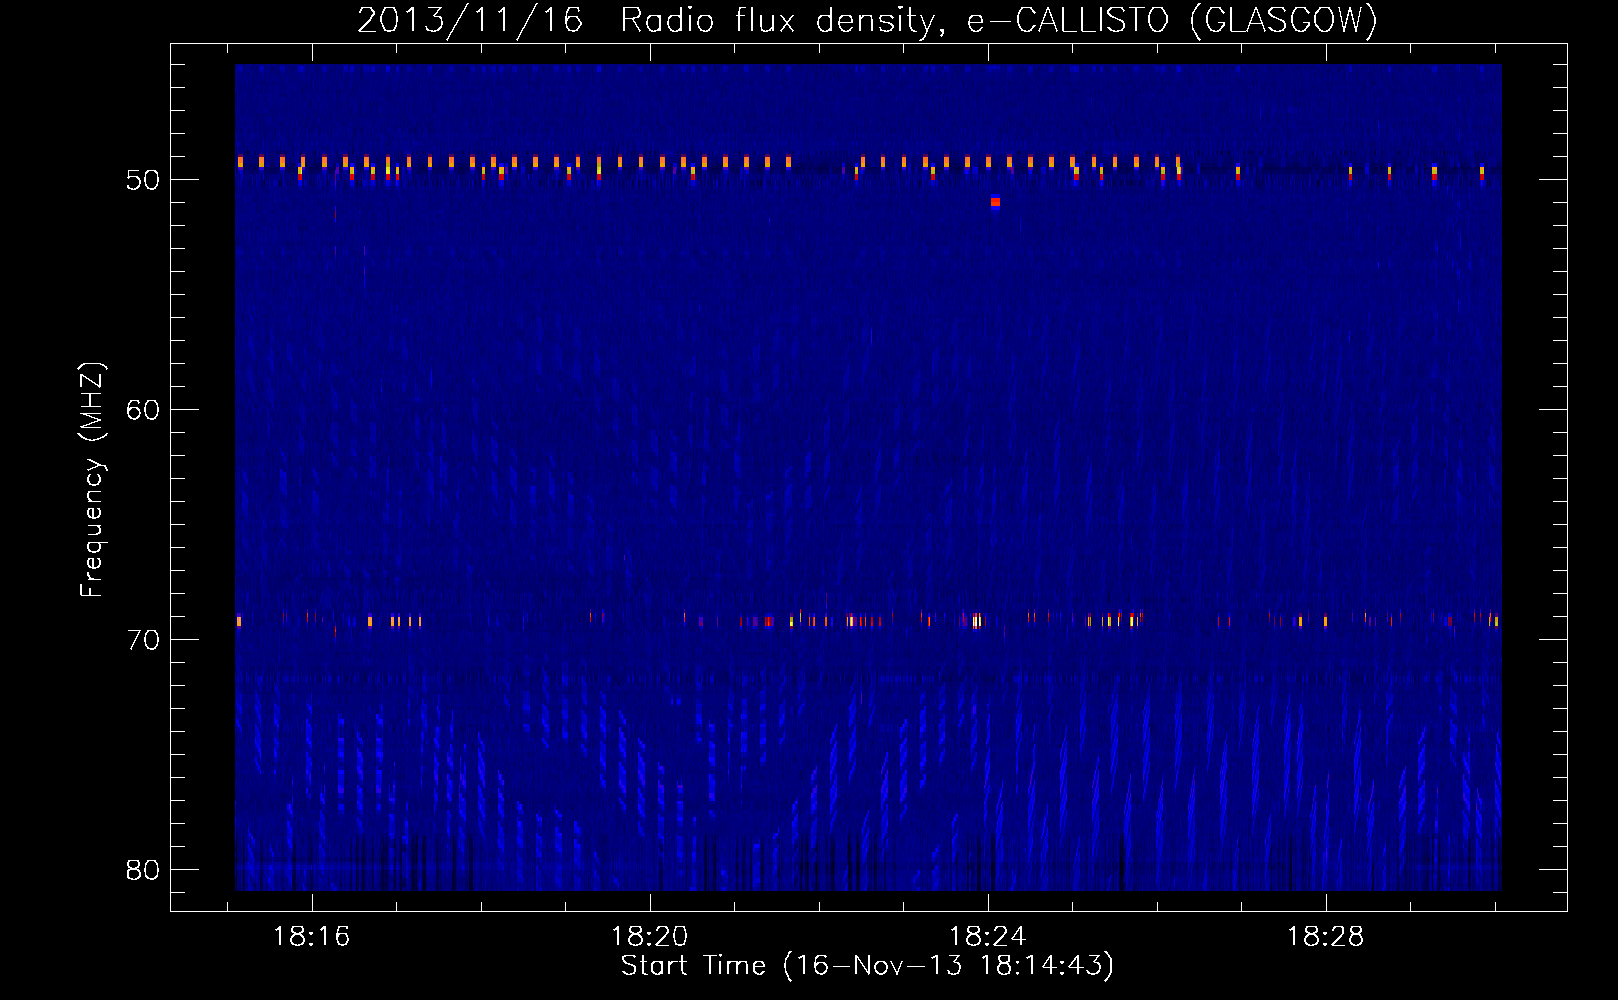Click the 18:28 time tick label
Screen dimensions: 1618x1000
pos(1325,937)
